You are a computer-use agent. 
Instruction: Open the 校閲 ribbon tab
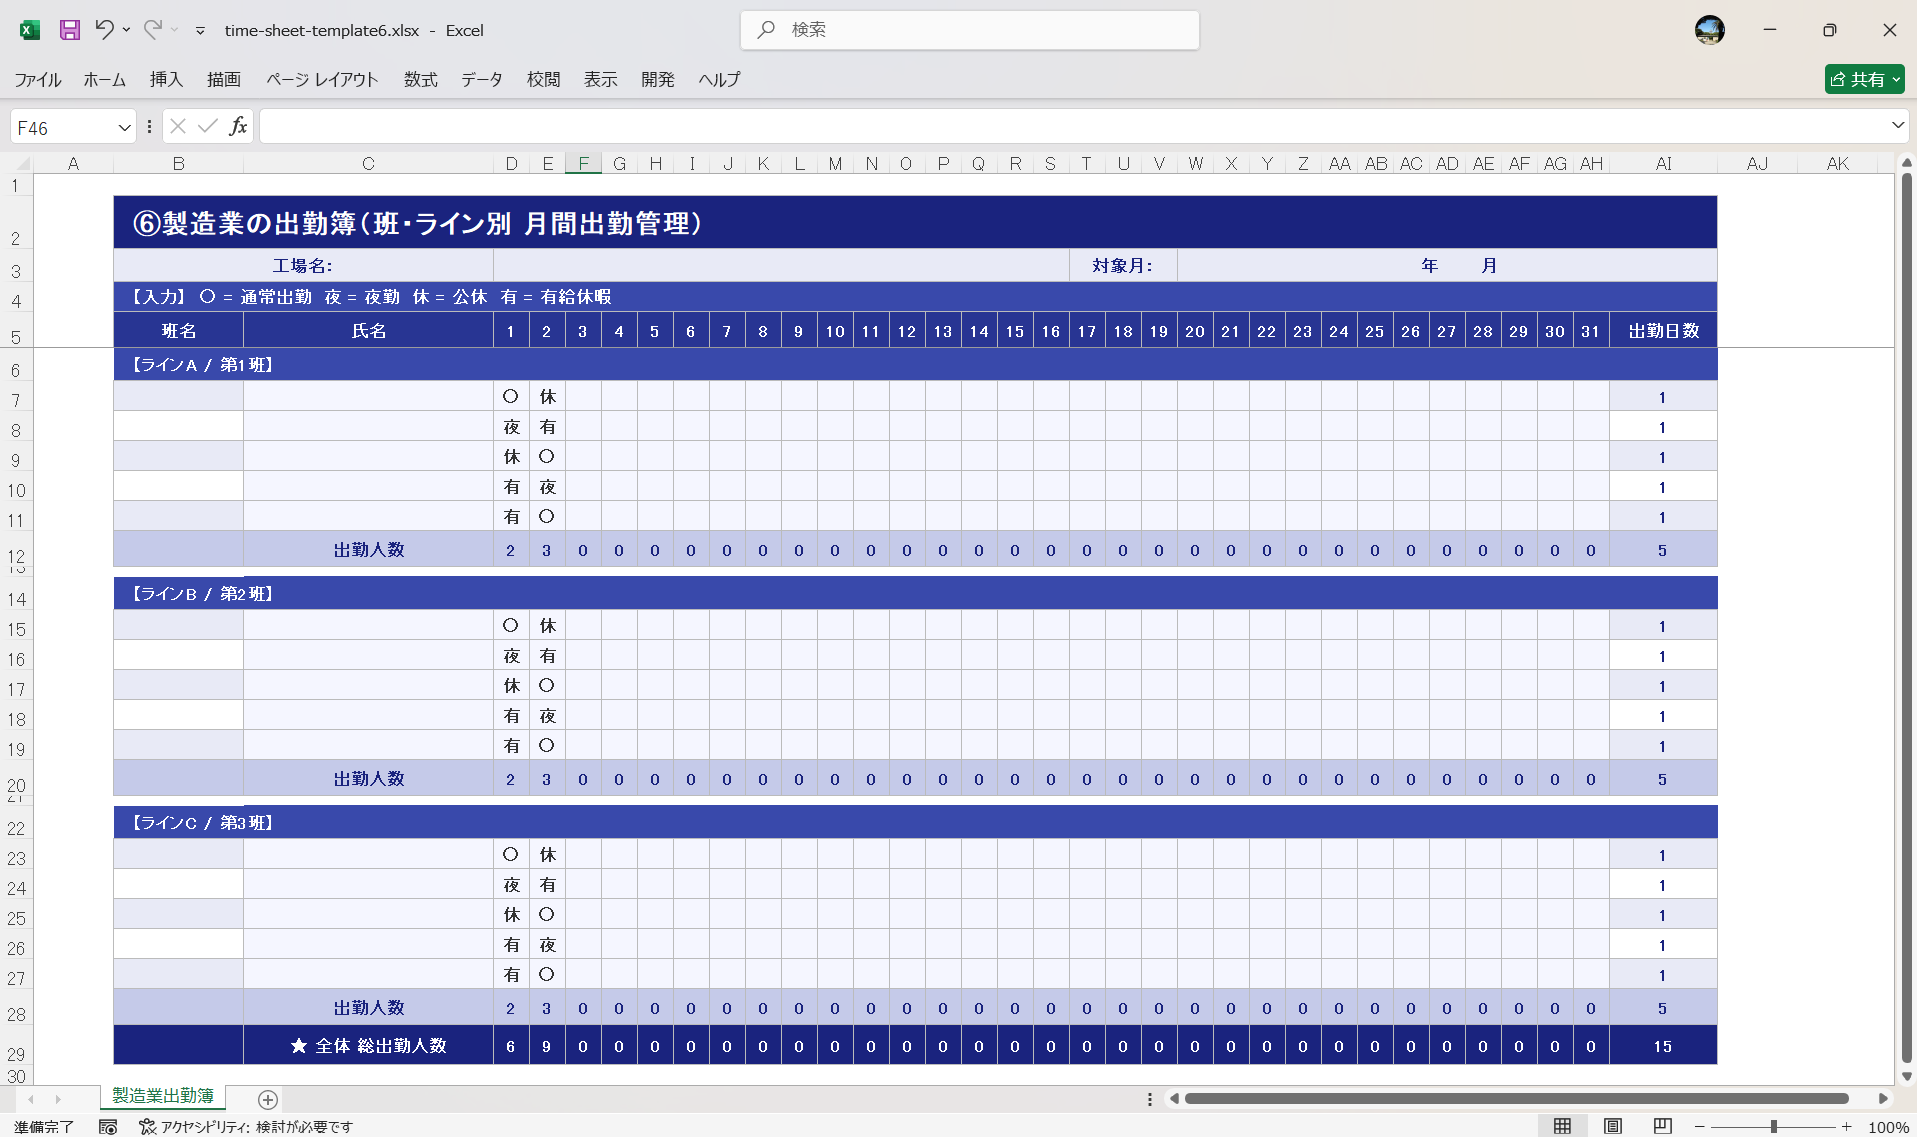point(543,80)
